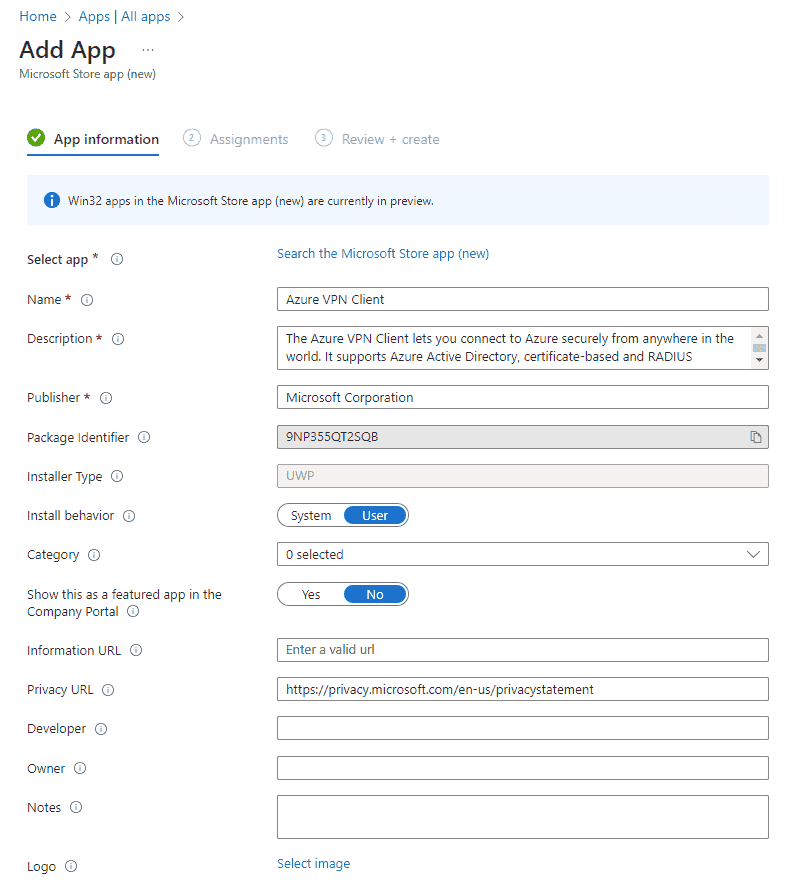Show info tooltip for Install behavior
This screenshot has height=884, width=790.
[x=129, y=516]
